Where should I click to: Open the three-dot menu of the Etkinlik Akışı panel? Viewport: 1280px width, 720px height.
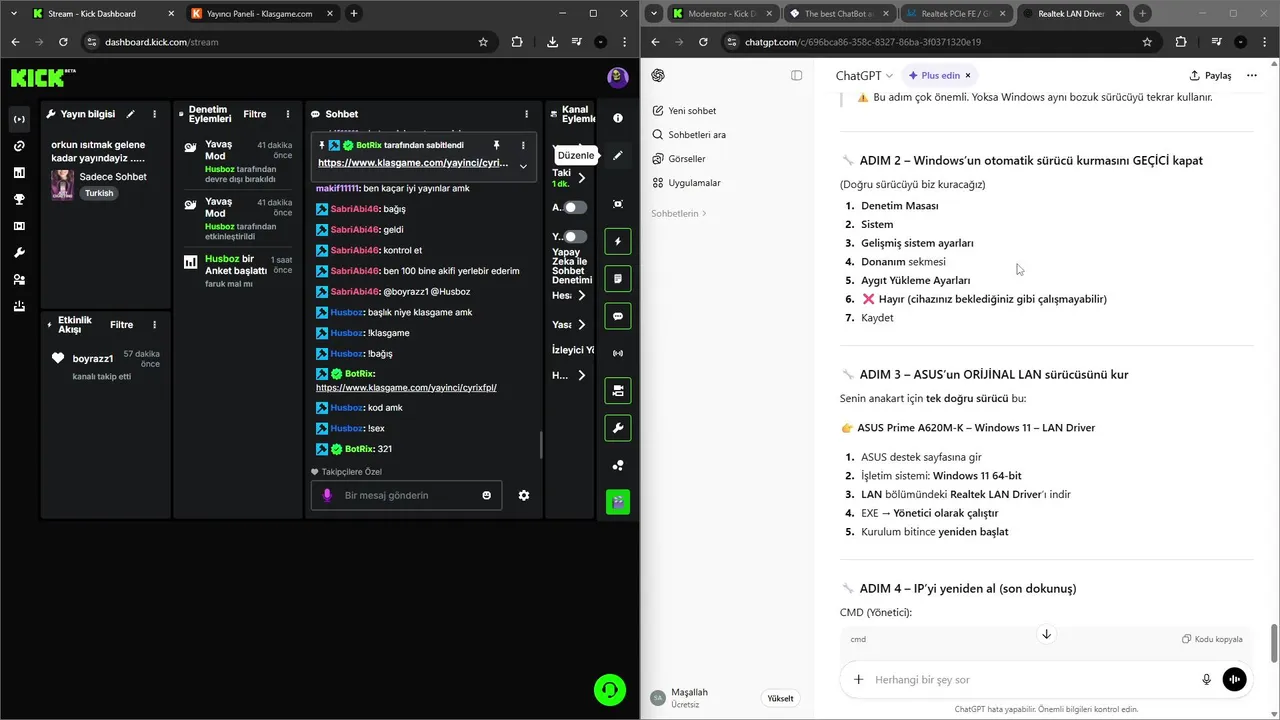[x=154, y=325]
